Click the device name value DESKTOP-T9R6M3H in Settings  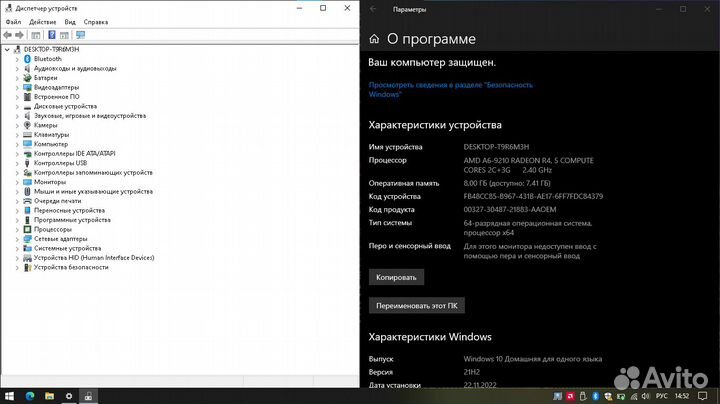496,147
